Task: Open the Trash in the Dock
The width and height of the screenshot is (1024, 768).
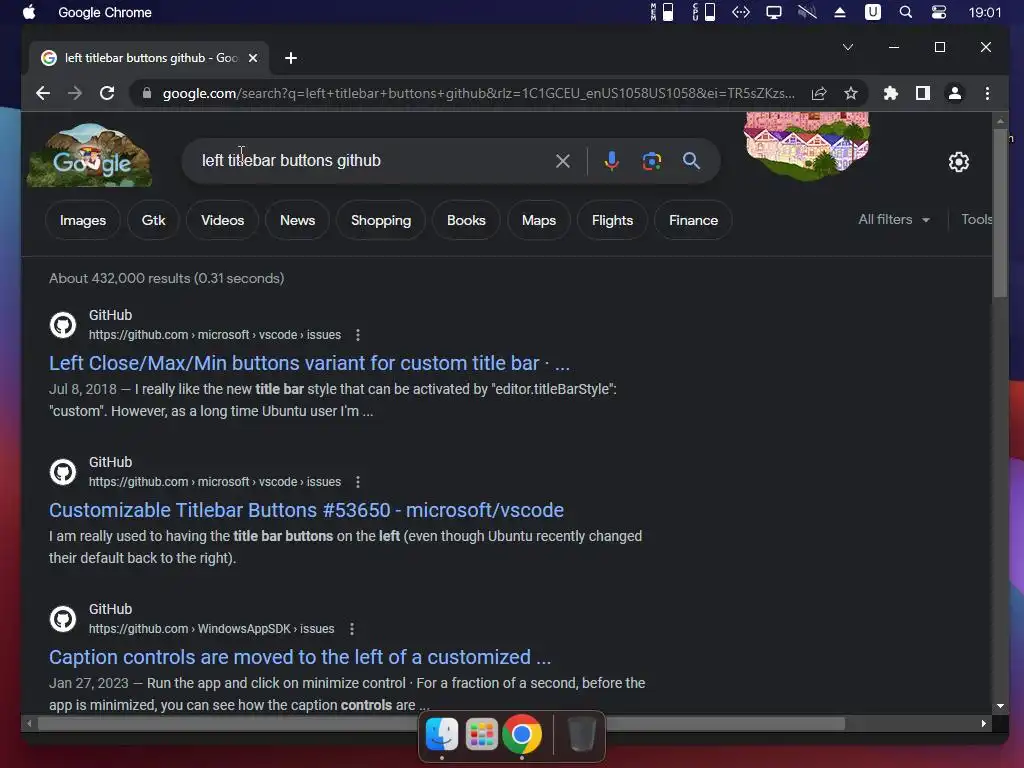Action: point(581,734)
